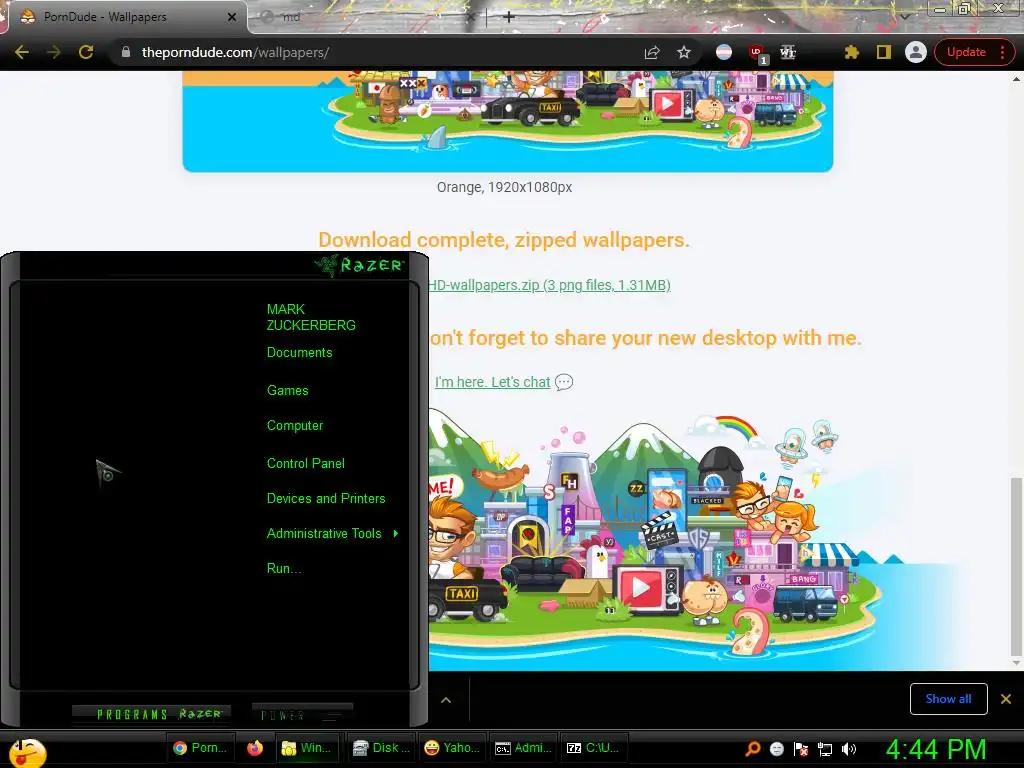Close the downloads bar with X
This screenshot has width=1024, height=768.
tap(1006, 699)
